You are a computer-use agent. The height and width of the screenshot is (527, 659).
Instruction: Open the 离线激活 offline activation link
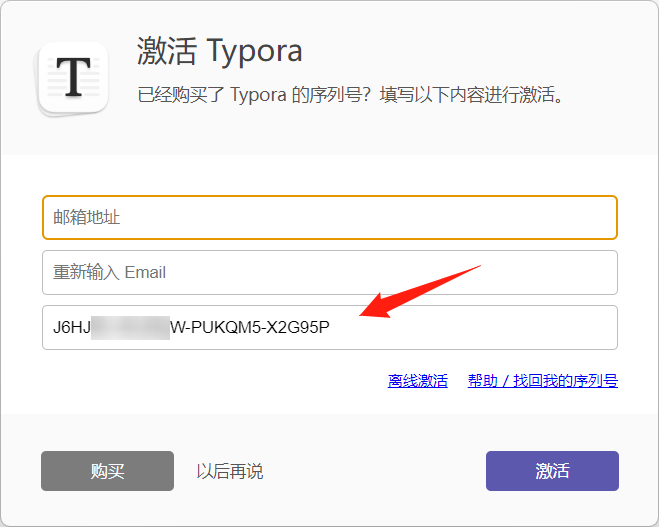point(418,381)
